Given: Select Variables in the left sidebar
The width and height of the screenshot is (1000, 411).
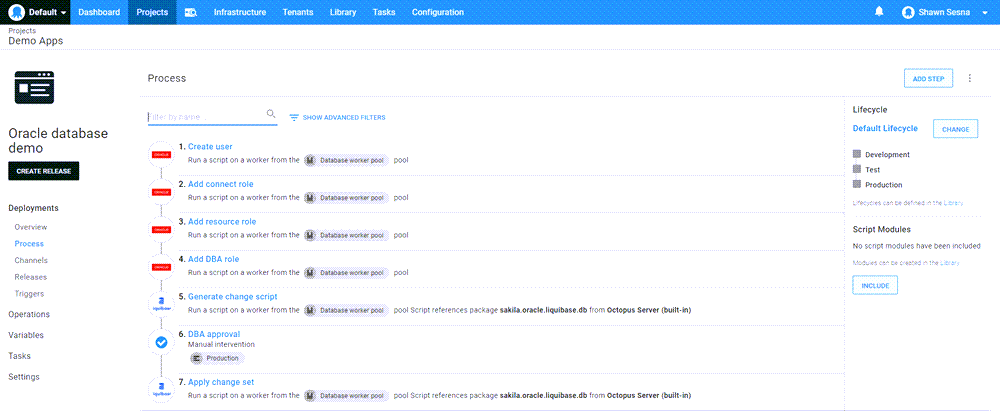Looking at the screenshot, I should [27, 335].
